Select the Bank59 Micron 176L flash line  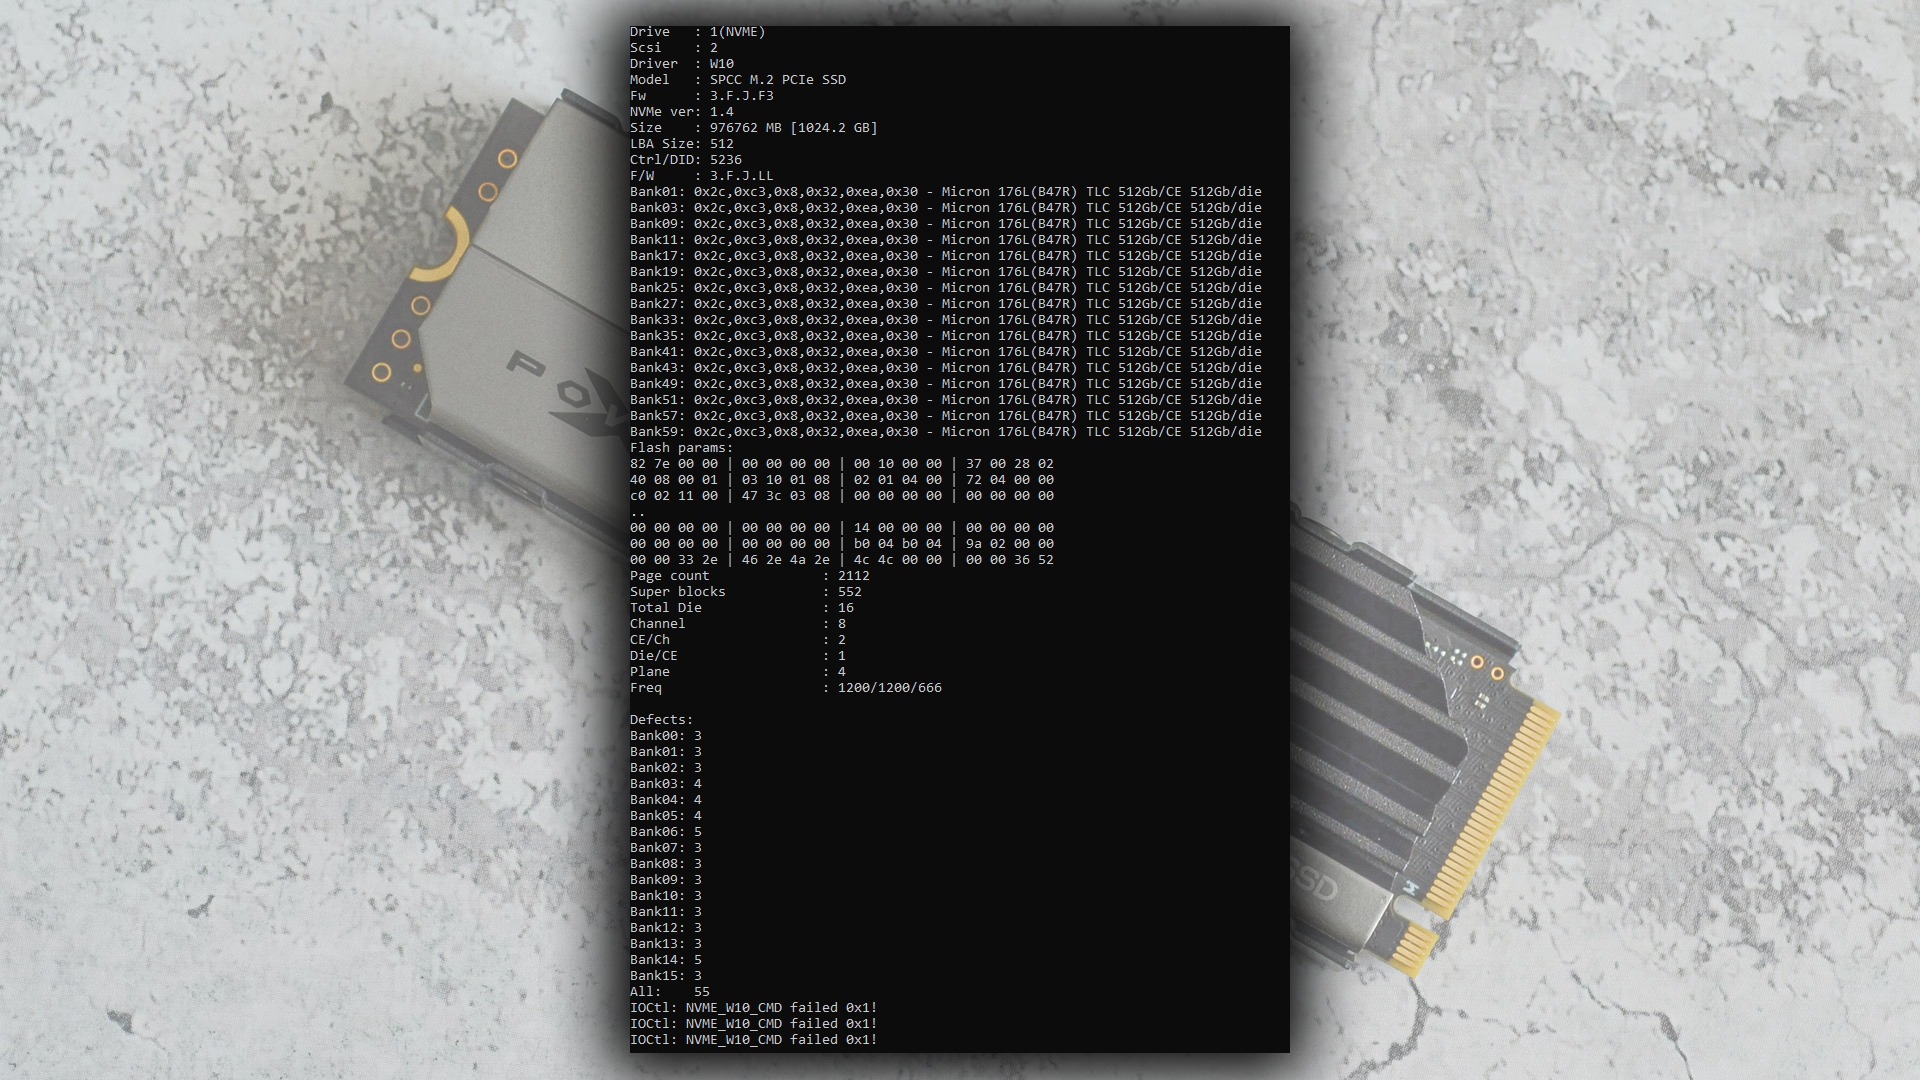click(x=946, y=432)
